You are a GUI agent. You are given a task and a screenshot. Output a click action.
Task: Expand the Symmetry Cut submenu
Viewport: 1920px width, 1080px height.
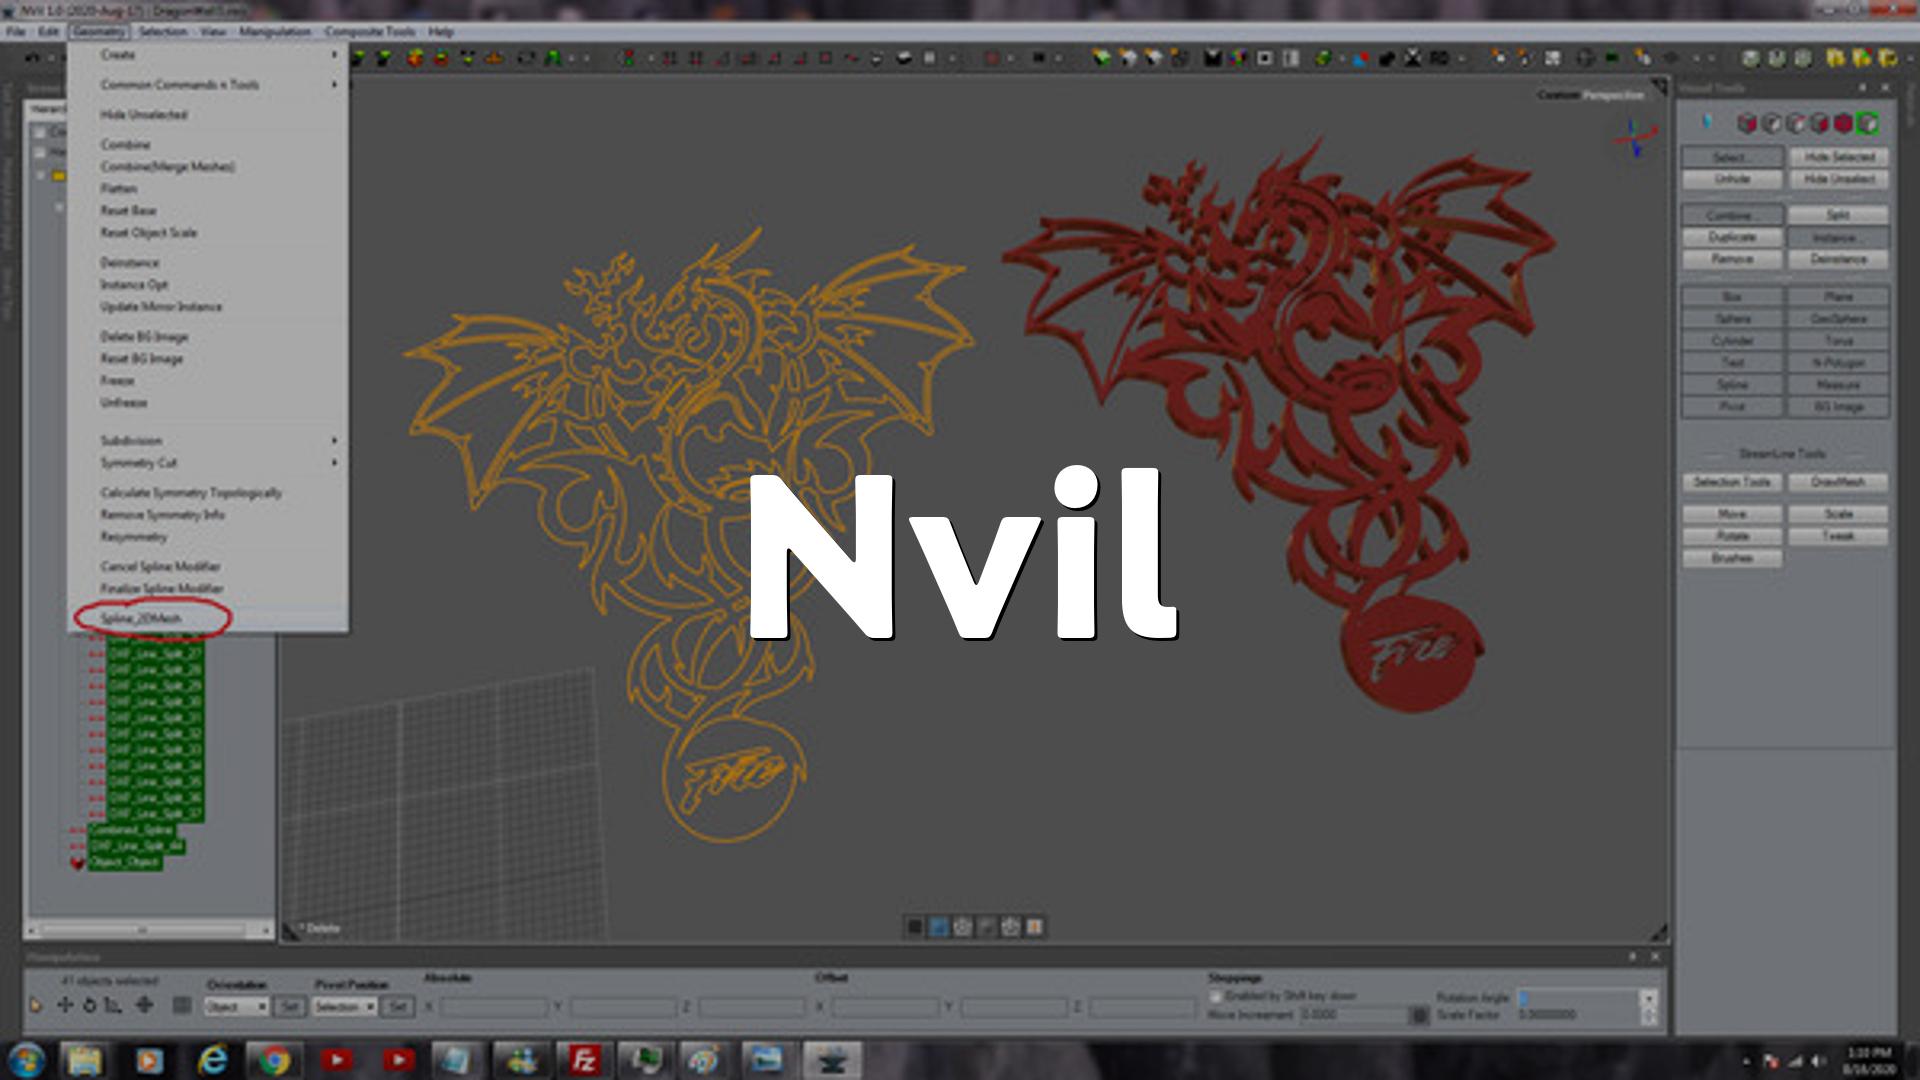[209, 462]
